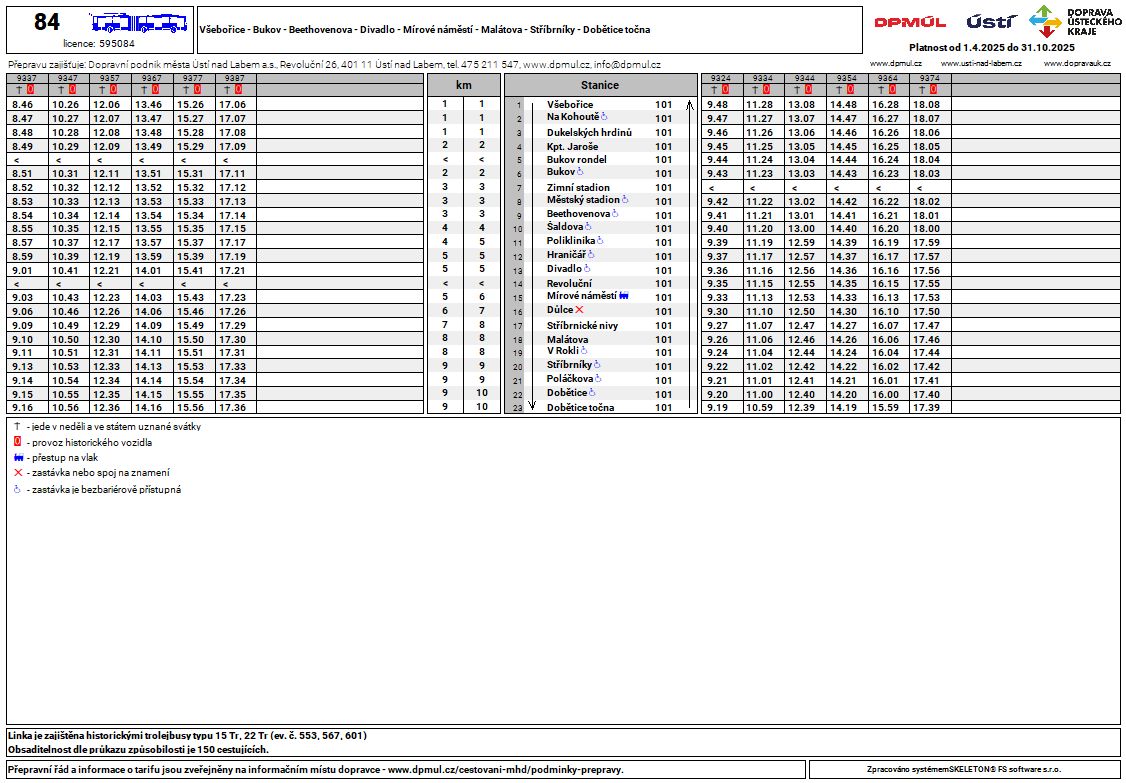Click the red X symbol in the legend
Screen dimensions: 1126x783
(18, 473)
